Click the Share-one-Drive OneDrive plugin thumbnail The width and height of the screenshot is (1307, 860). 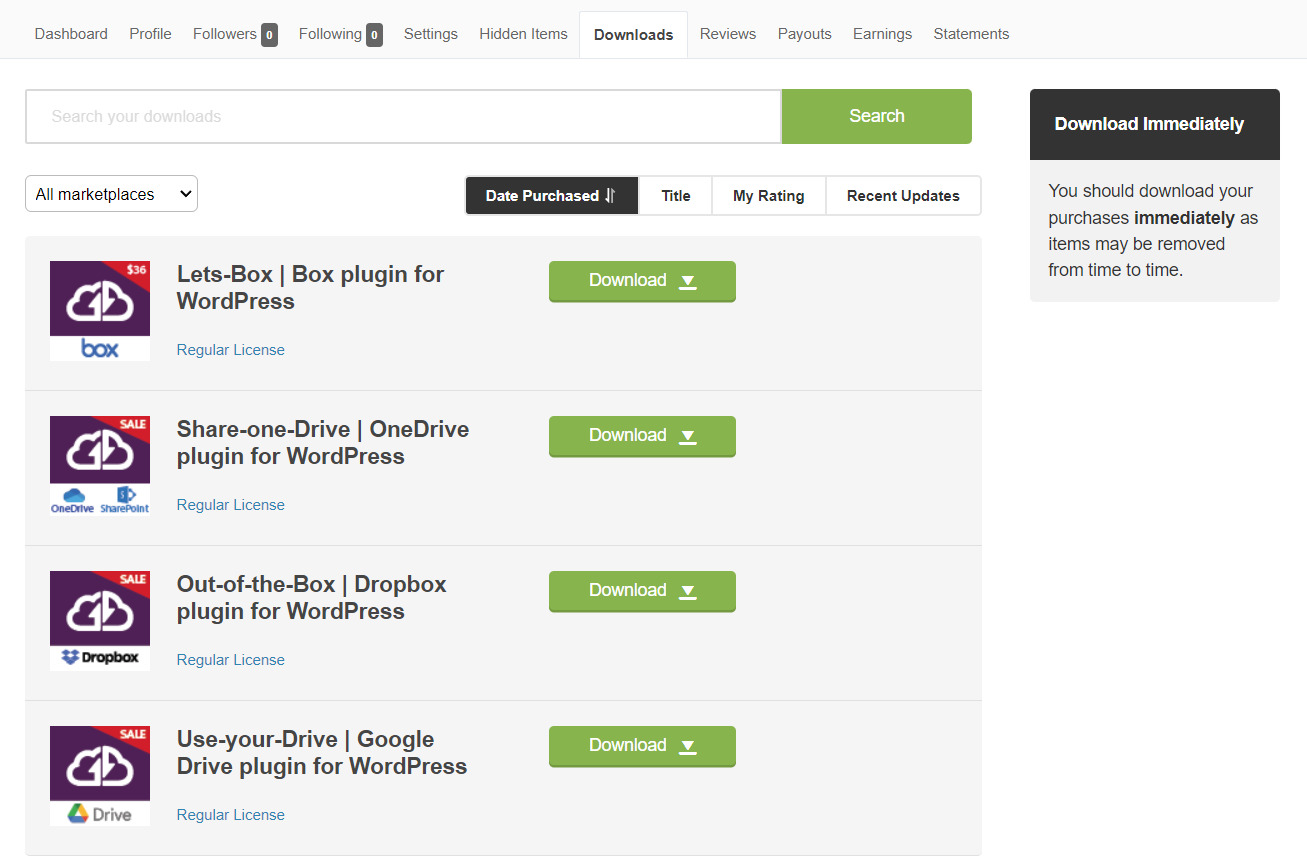[x=100, y=466]
